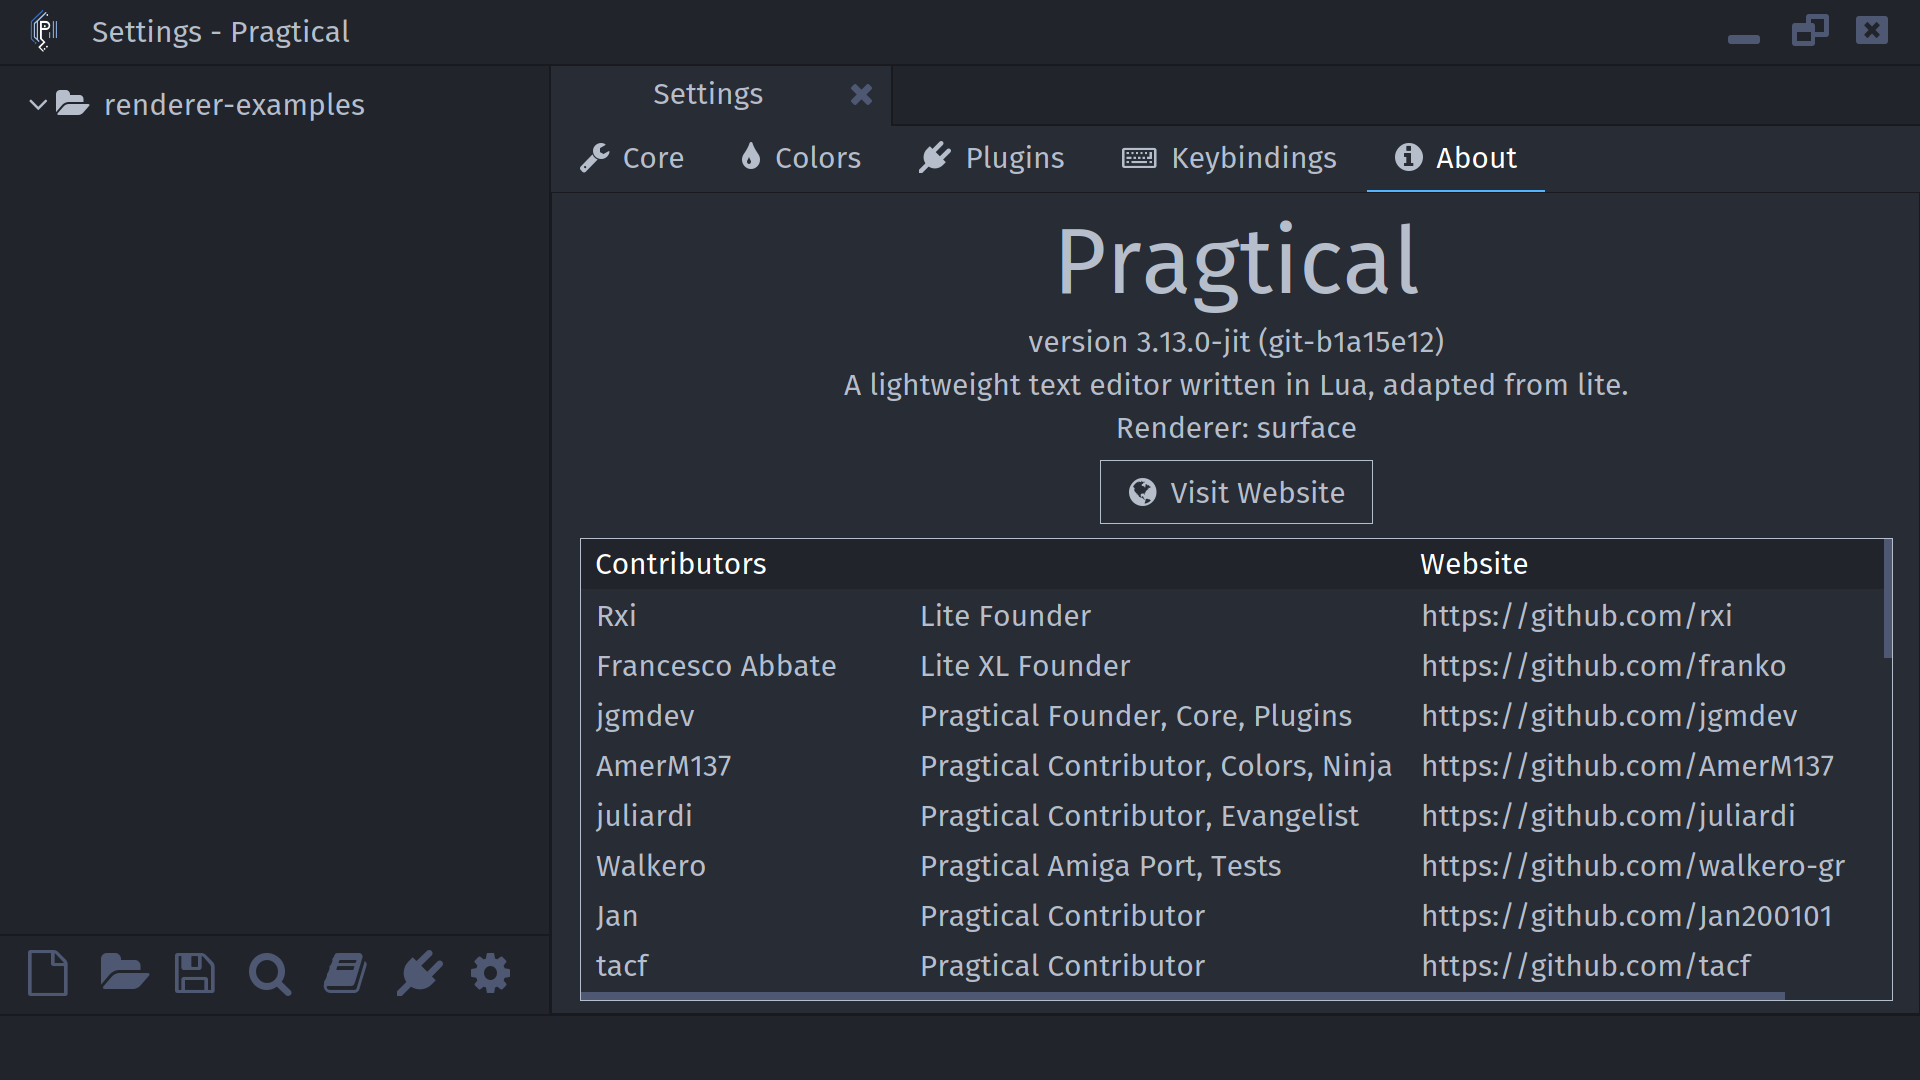1920x1080 pixels.
Task: Switch to the Colors settings tab
Action: click(800, 158)
